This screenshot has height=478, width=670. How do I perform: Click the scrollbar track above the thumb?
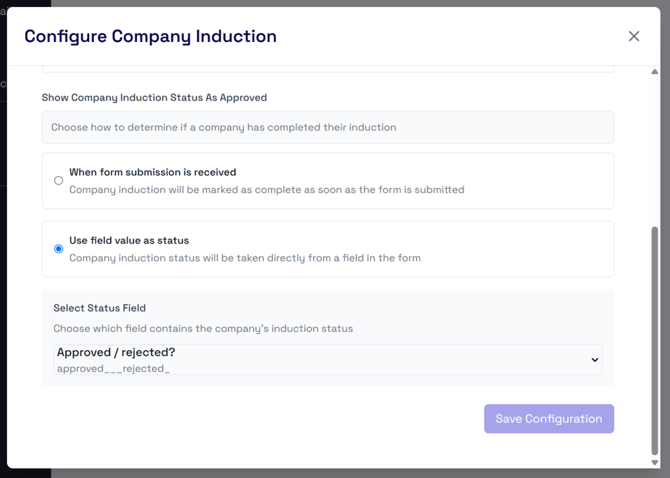click(x=655, y=151)
